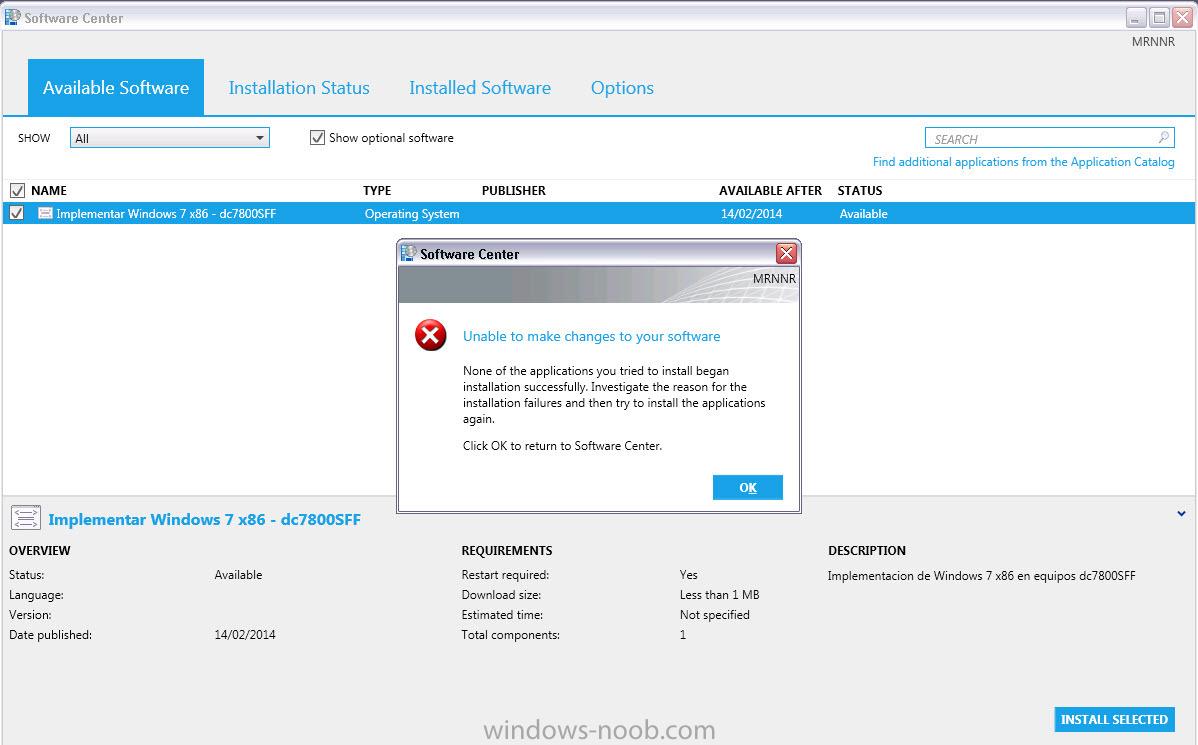Switch to the Available Software tab

click(x=116, y=88)
